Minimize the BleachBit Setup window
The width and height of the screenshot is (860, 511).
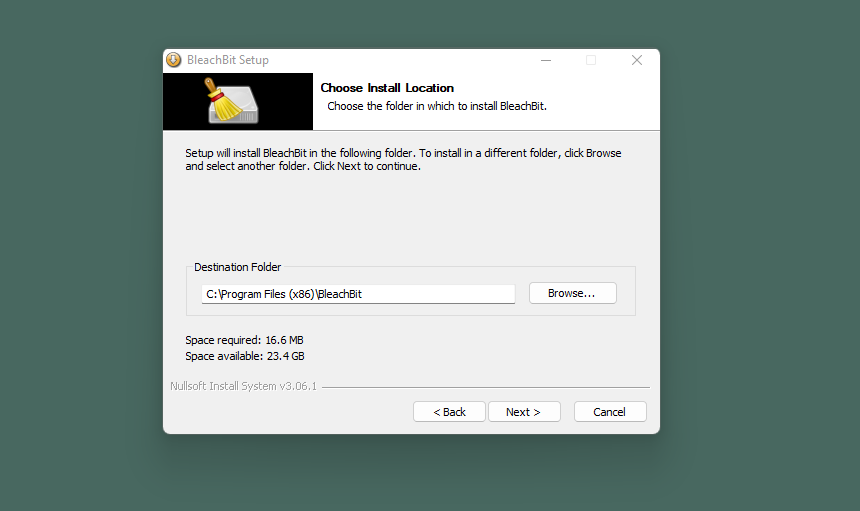tap(545, 60)
